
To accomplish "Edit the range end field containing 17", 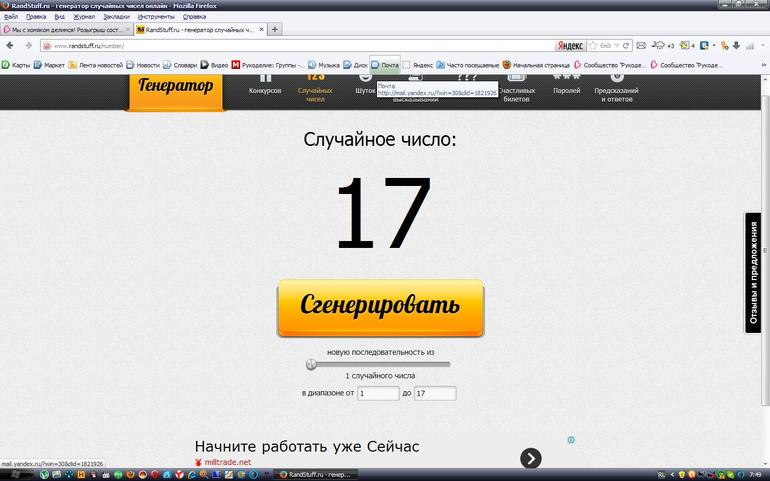I will [x=435, y=394].
